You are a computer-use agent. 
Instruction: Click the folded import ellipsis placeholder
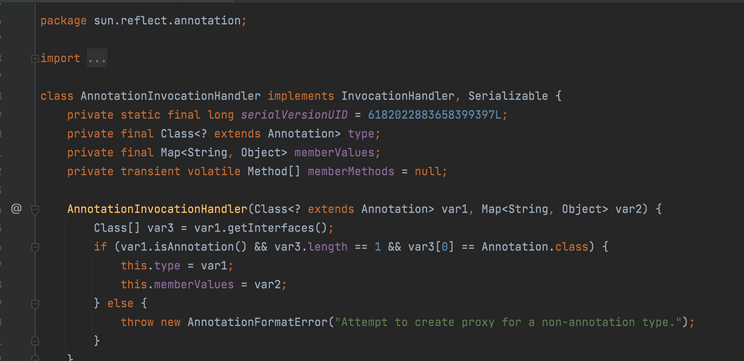[x=97, y=58]
